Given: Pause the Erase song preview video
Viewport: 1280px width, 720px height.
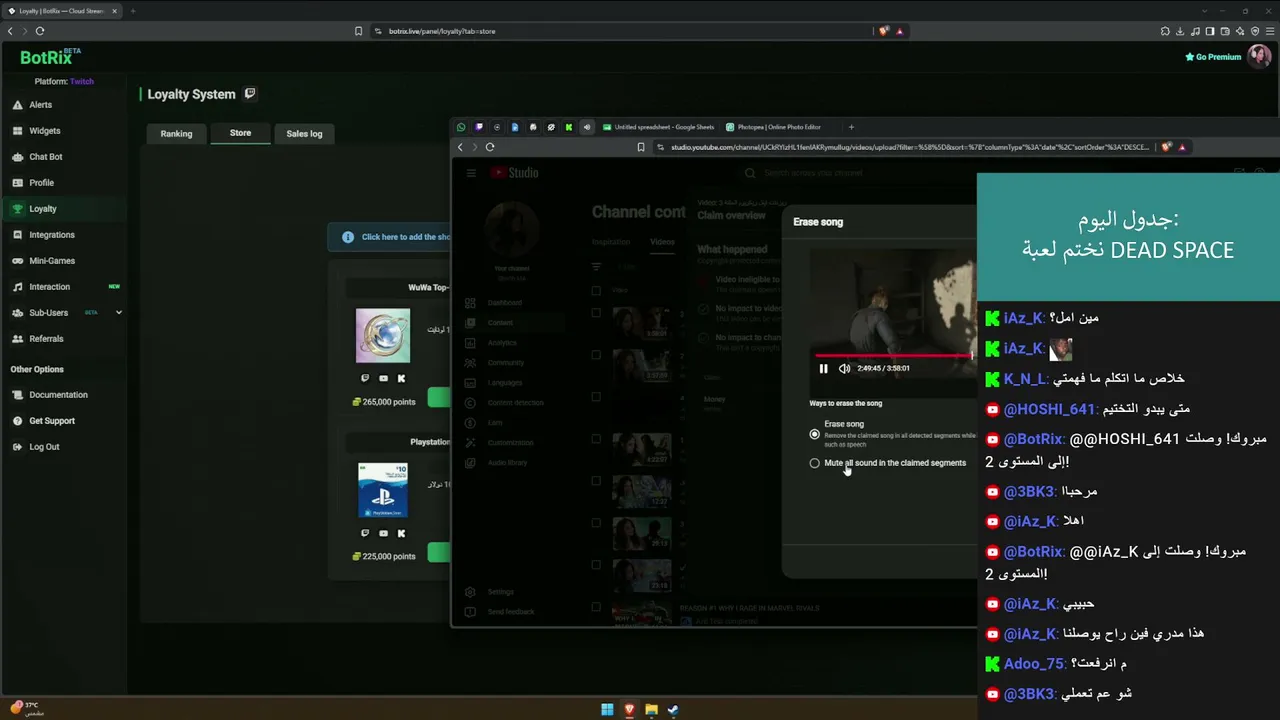Looking at the screenshot, I should [823, 369].
